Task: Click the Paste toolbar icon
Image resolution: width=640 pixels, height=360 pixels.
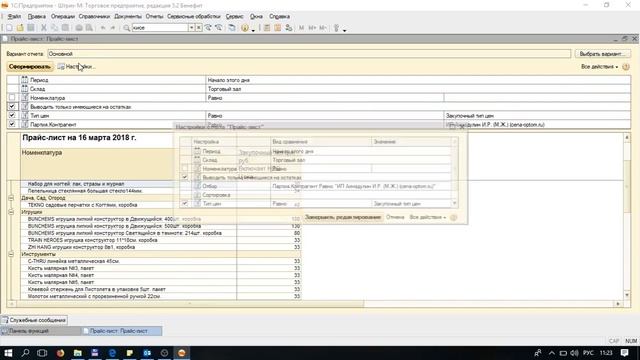Action: [65, 28]
